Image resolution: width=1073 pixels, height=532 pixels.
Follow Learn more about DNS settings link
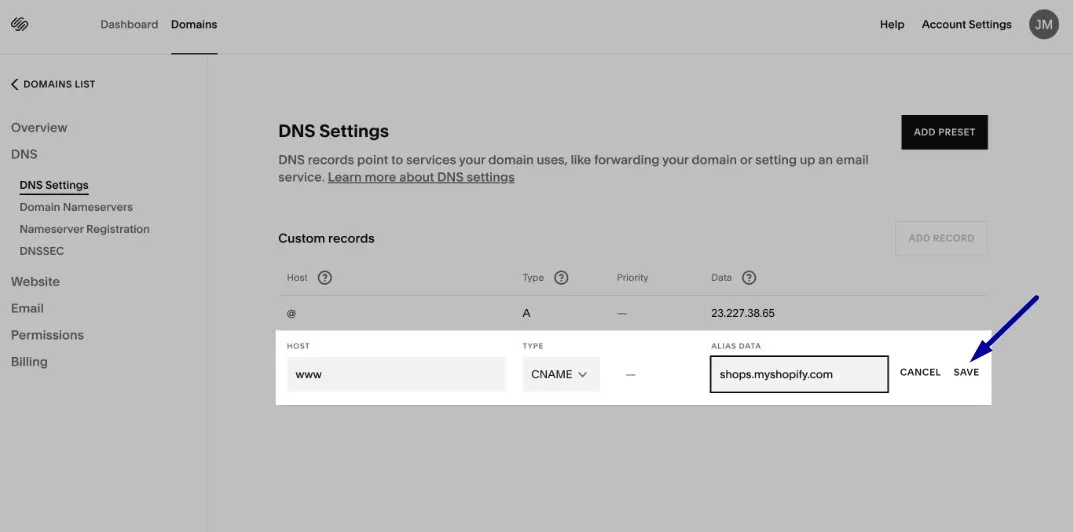pos(421,177)
